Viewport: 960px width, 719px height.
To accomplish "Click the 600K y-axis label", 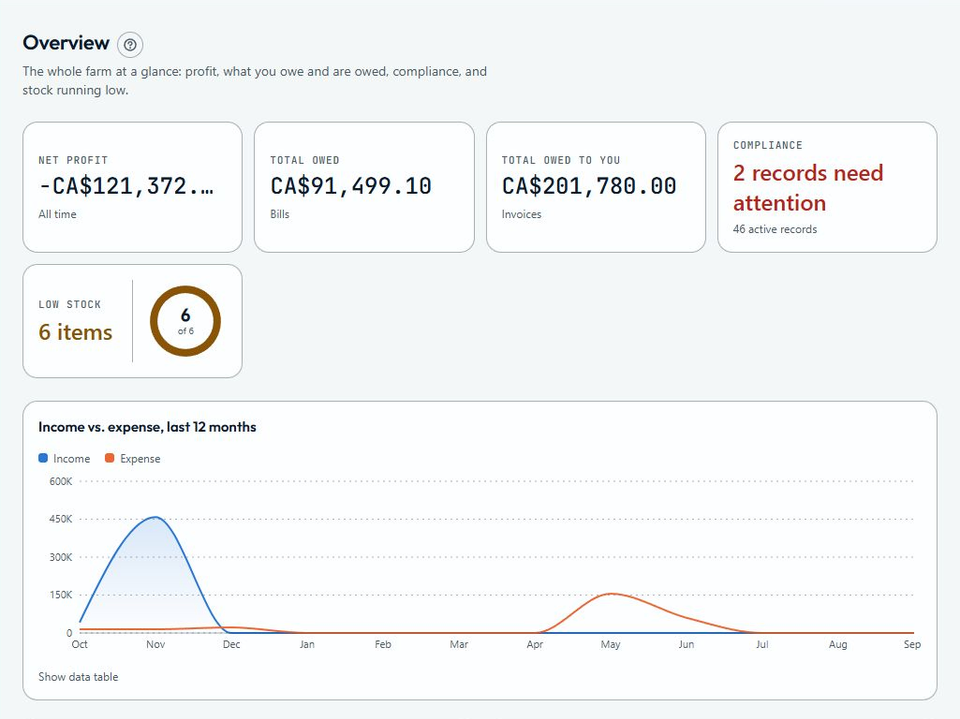I will (61, 481).
